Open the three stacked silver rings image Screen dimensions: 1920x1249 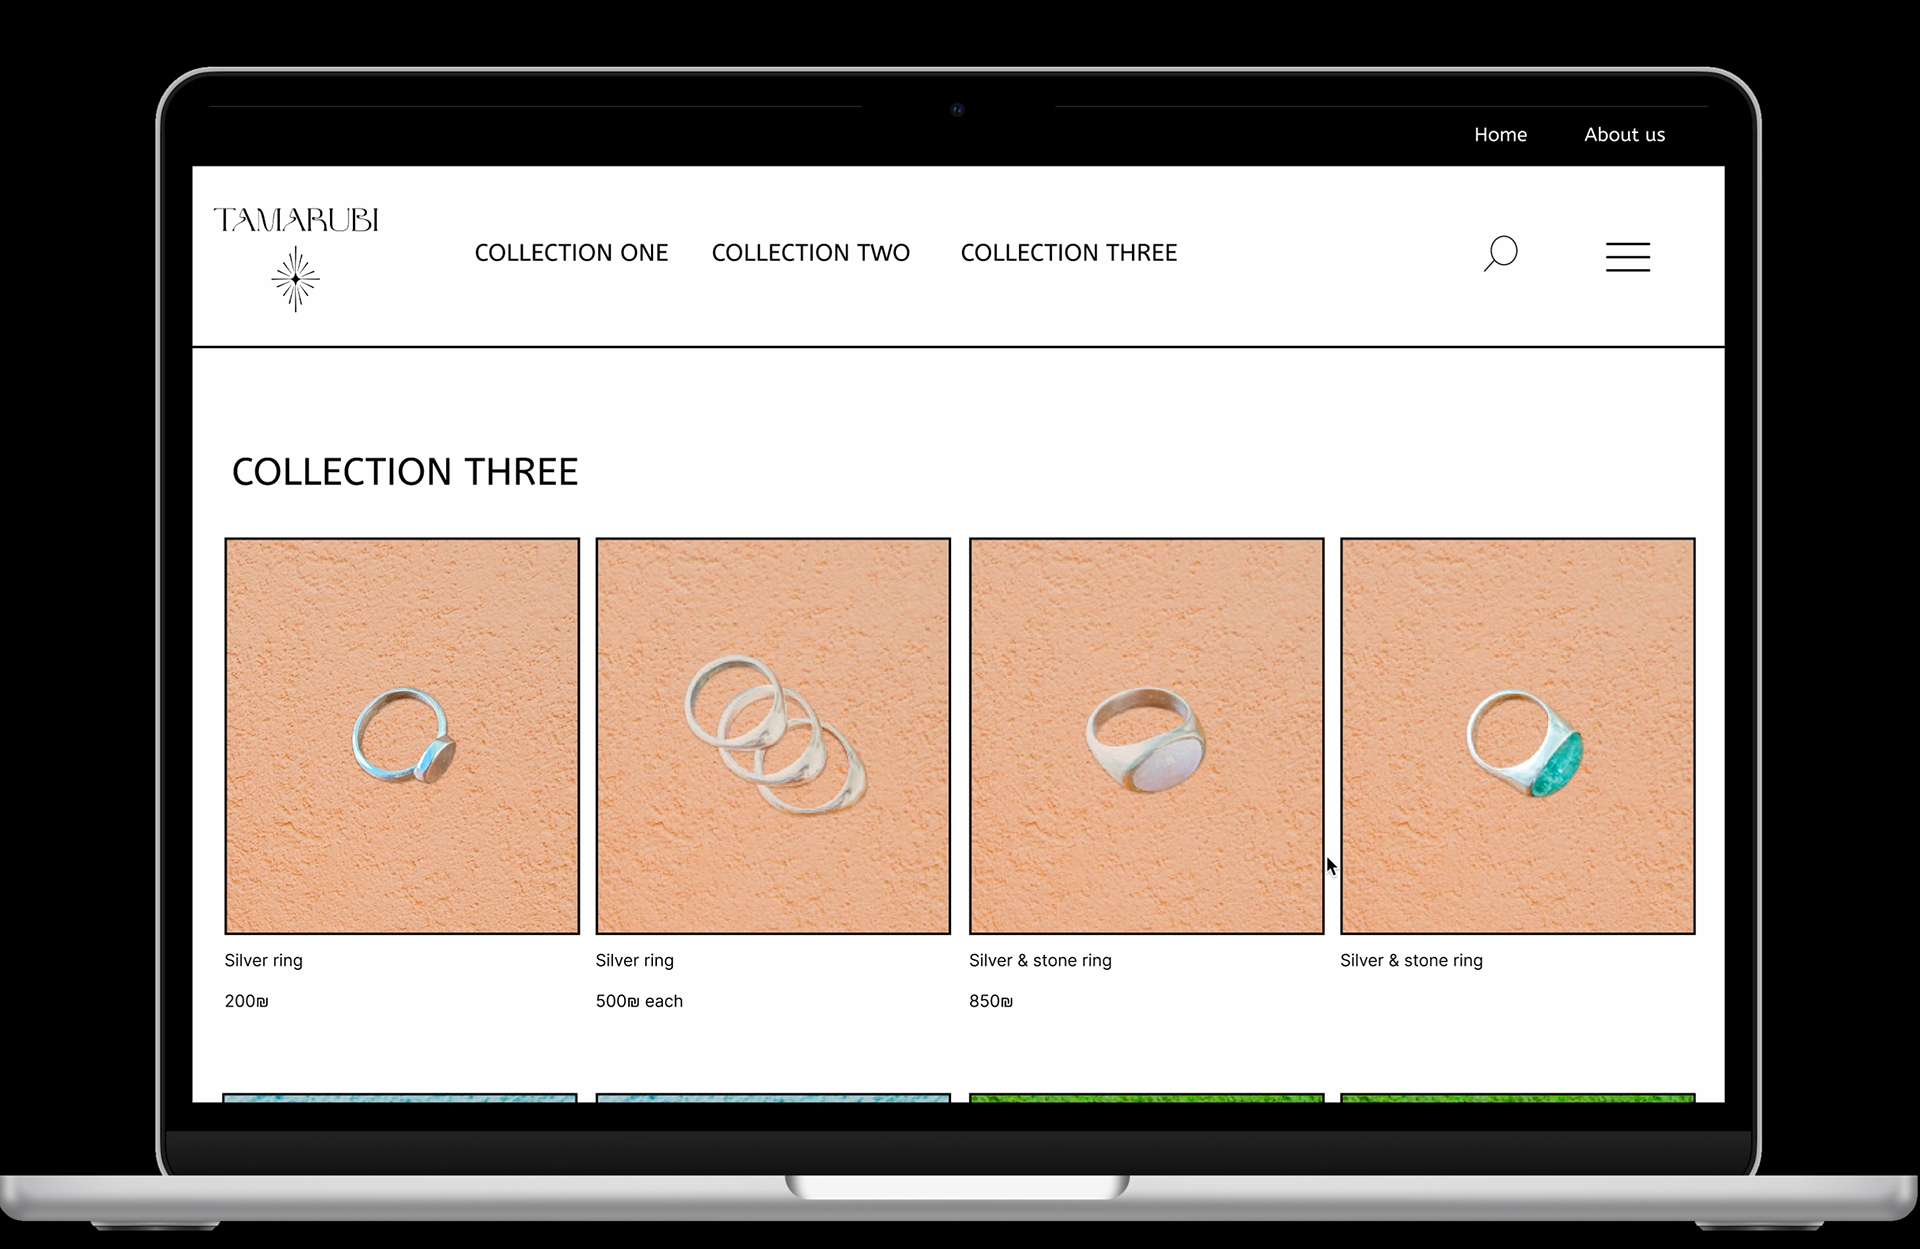click(x=773, y=736)
